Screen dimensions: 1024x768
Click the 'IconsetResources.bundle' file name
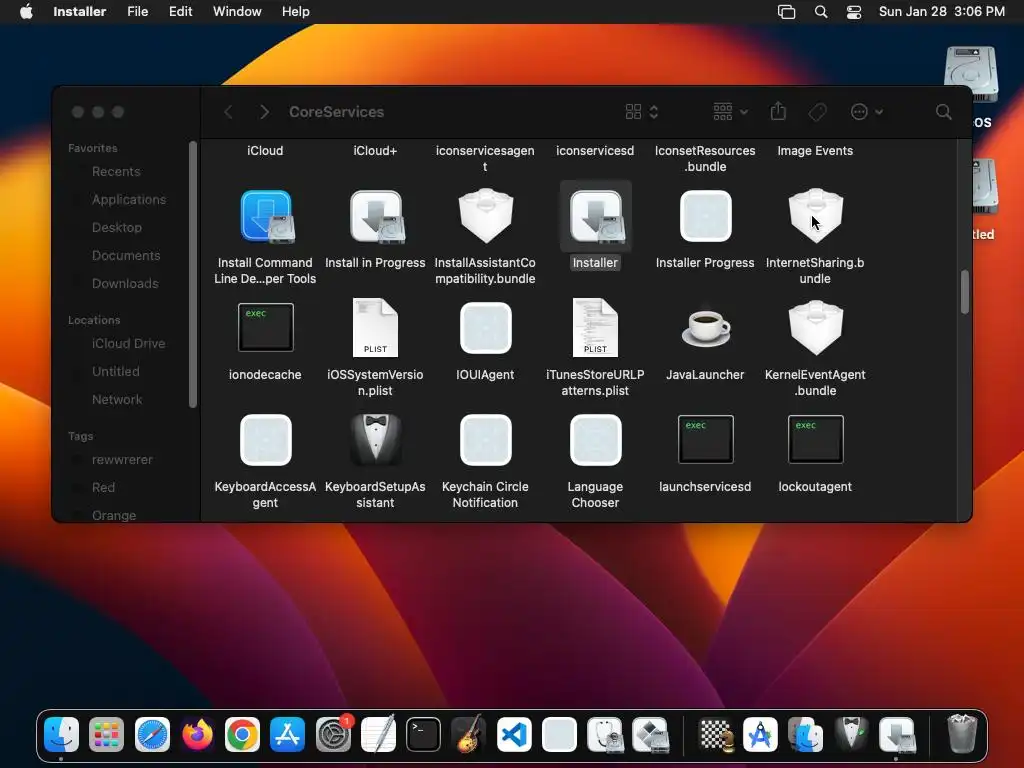click(705, 159)
